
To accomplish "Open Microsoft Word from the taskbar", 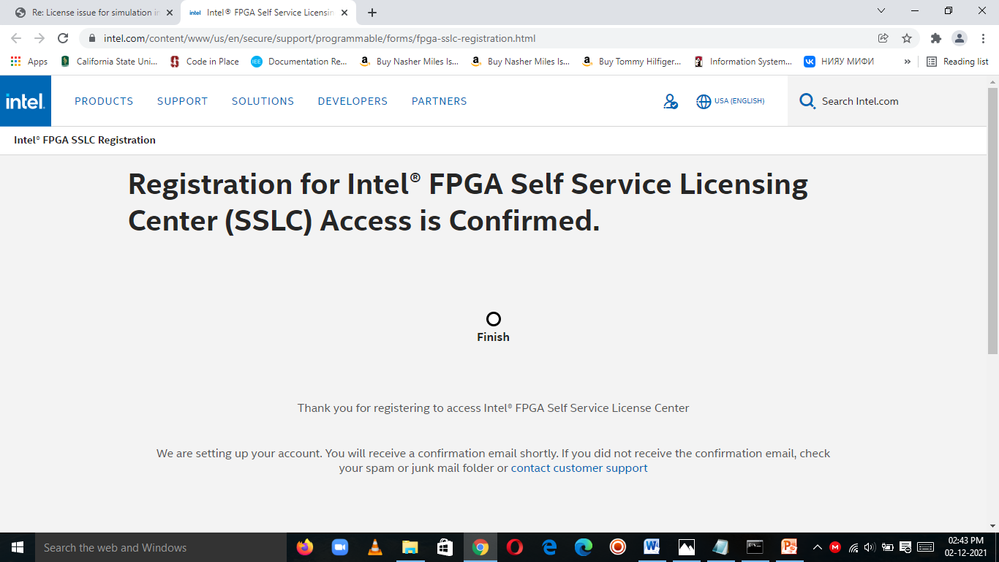I will coord(651,547).
